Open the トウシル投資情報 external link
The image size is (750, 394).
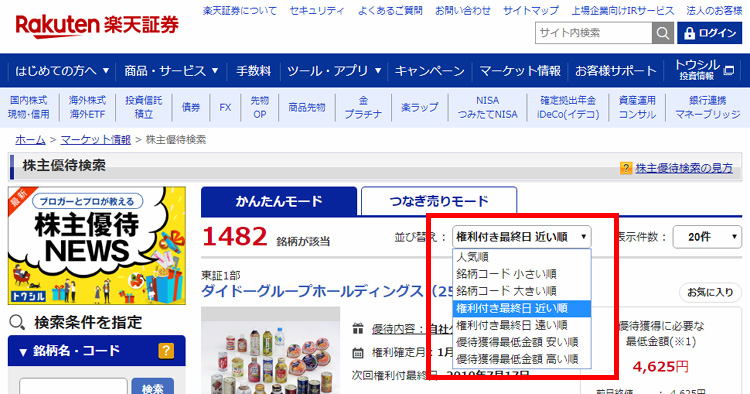[704, 70]
